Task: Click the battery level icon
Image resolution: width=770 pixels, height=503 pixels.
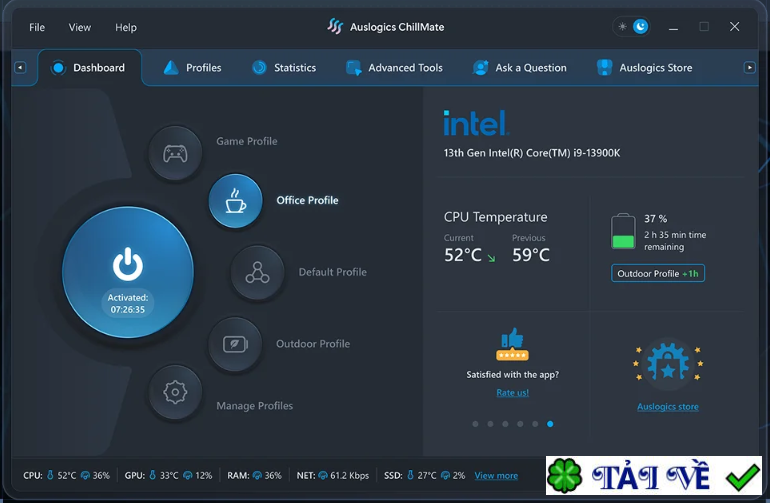Action: click(623, 231)
